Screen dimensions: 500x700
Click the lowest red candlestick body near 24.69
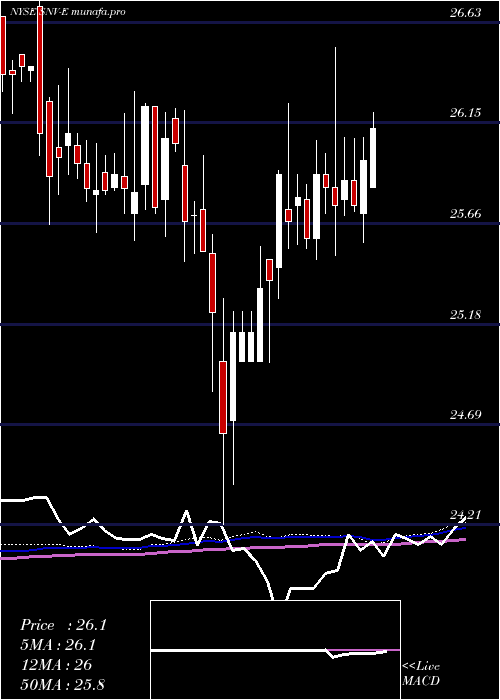pos(223,397)
